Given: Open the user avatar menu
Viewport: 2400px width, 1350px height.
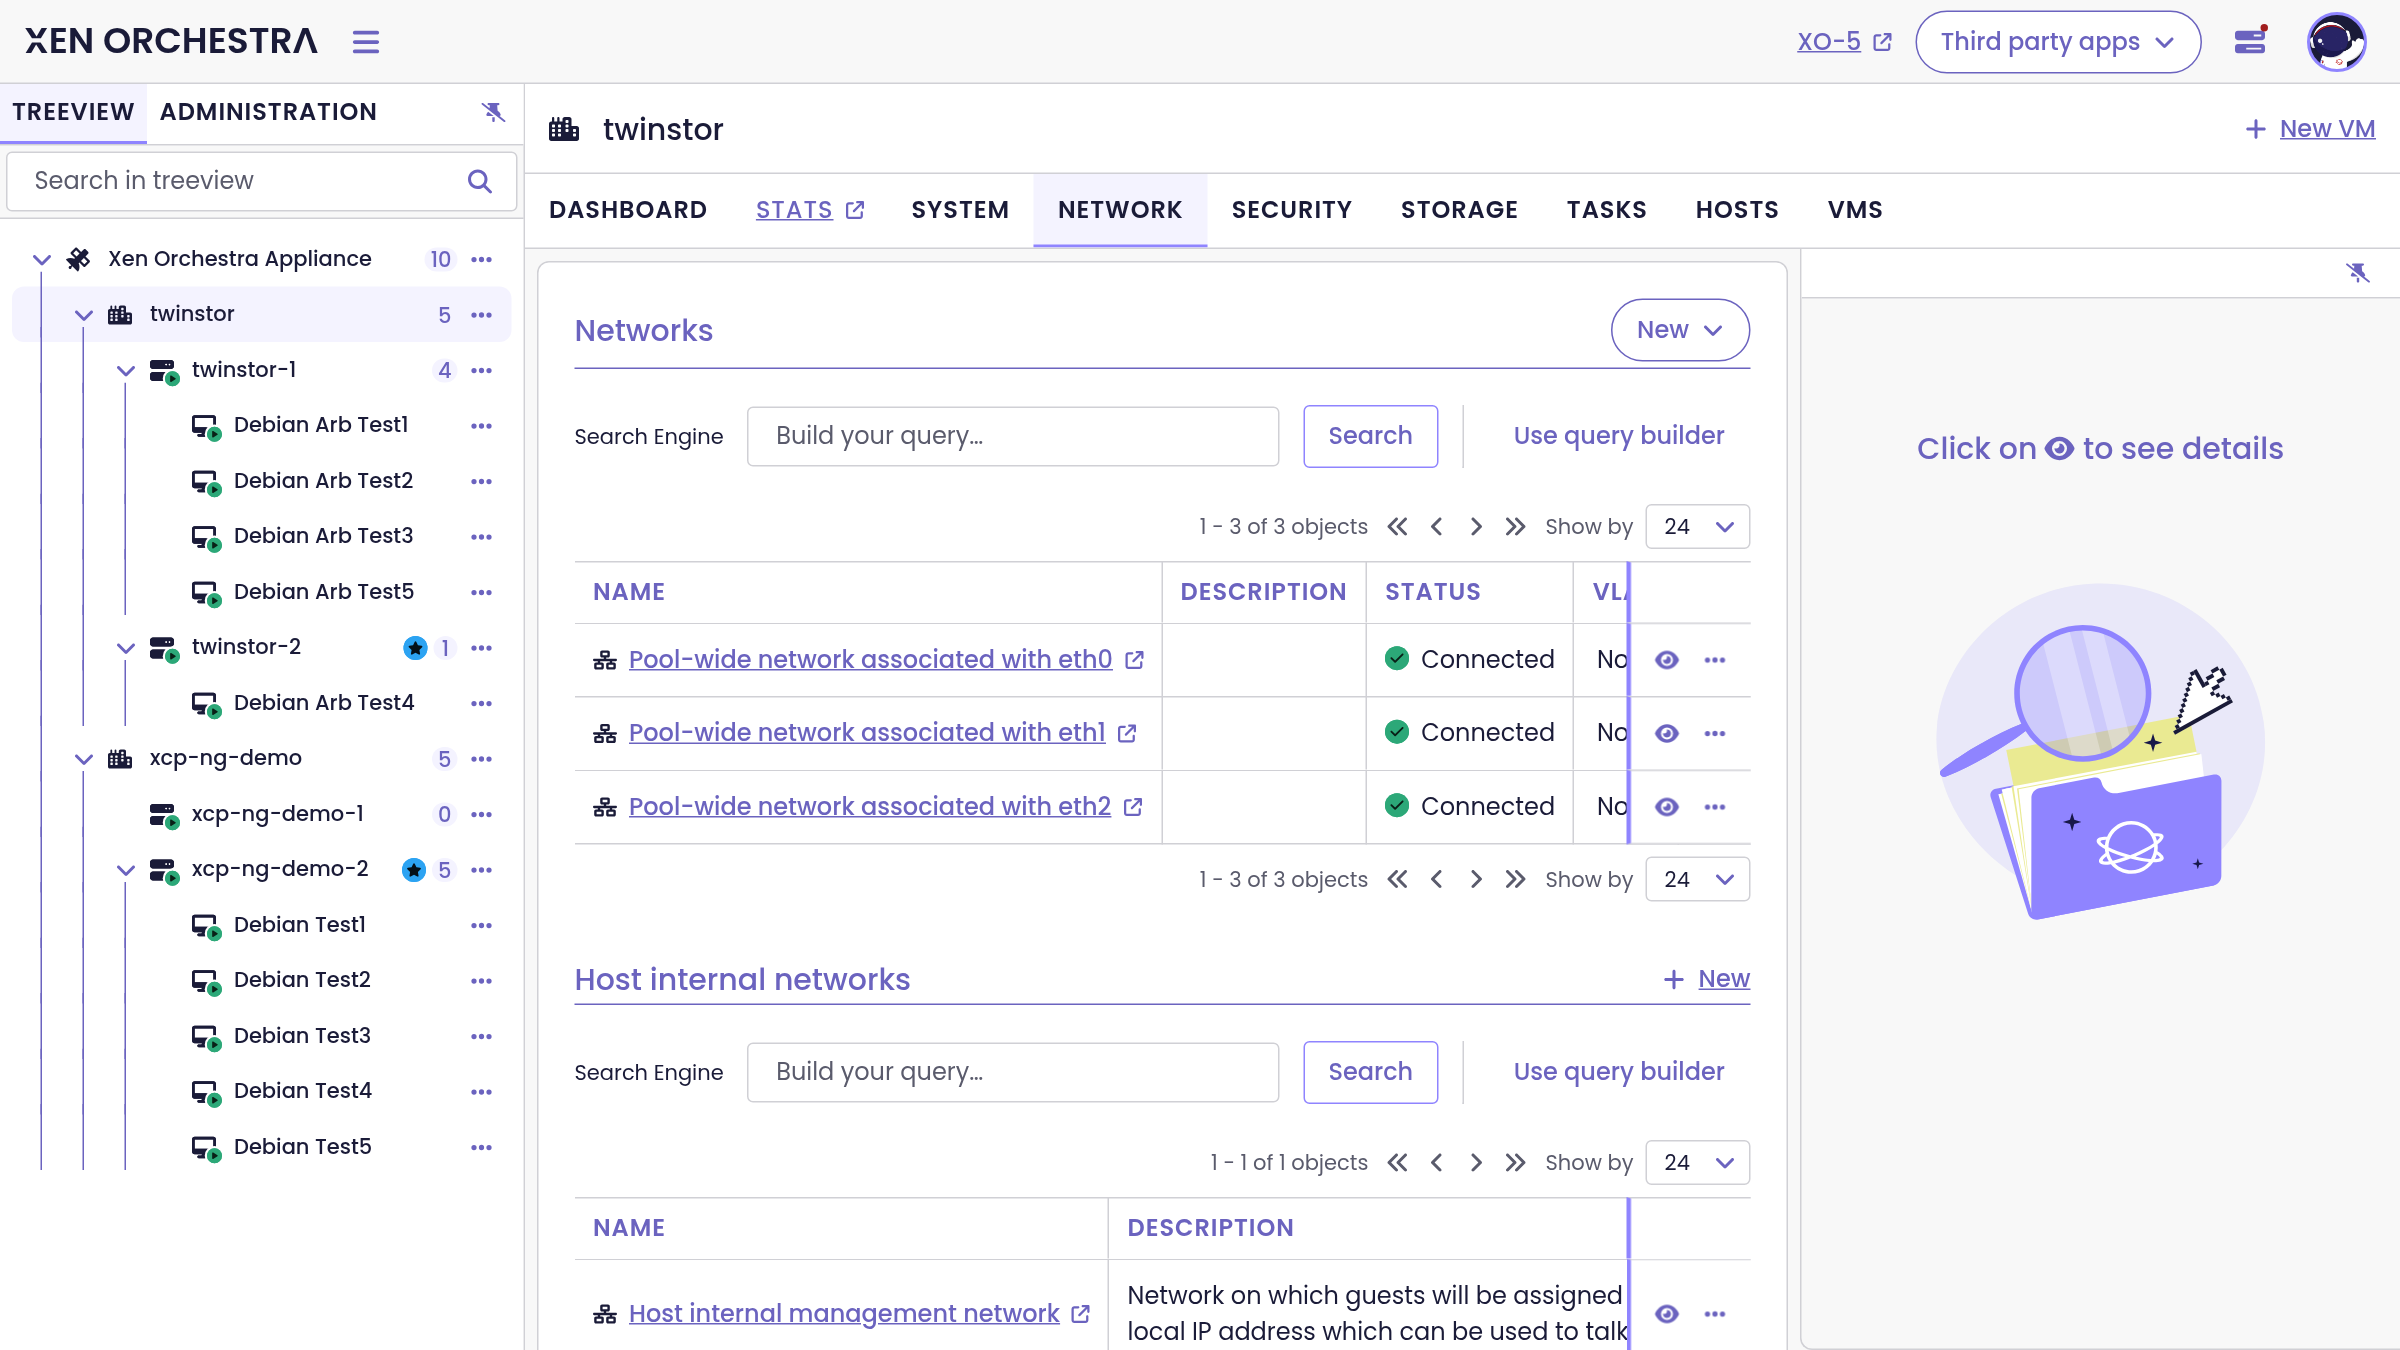Looking at the screenshot, I should pyautogui.click(x=2336, y=42).
